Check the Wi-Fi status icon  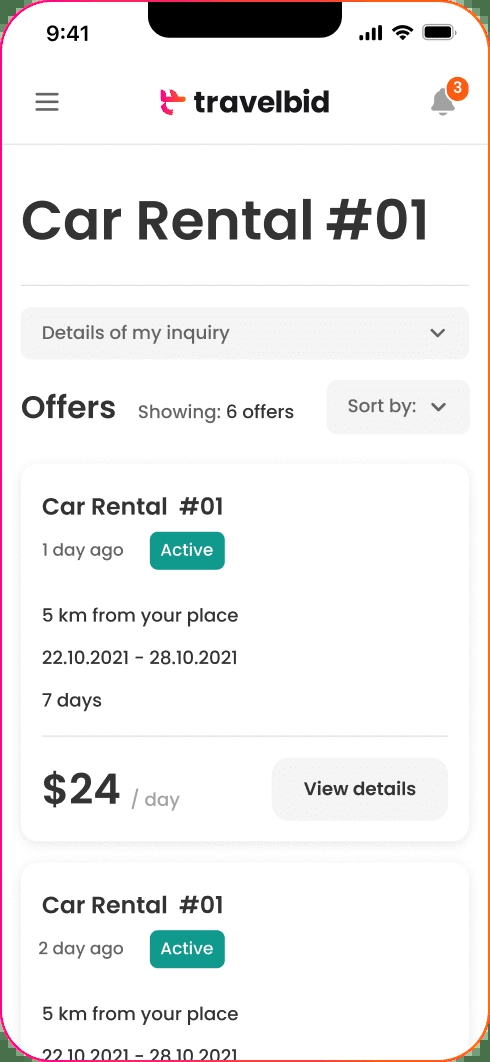coord(403,33)
